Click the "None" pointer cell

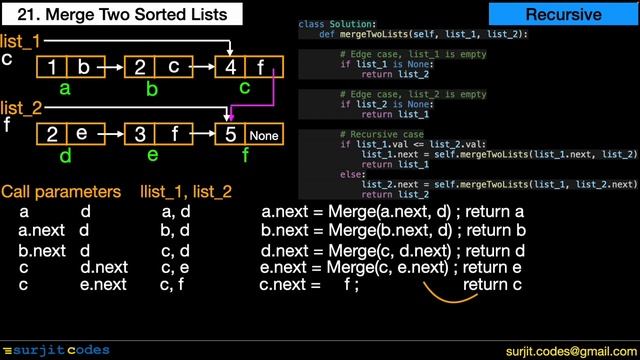click(x=264, y=134)
